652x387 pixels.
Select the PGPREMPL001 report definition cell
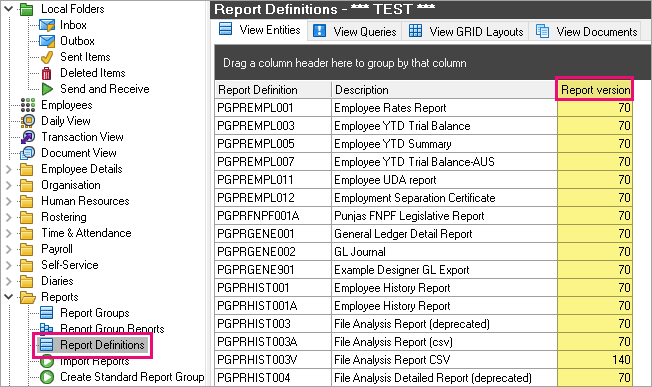tap(273, 108)
